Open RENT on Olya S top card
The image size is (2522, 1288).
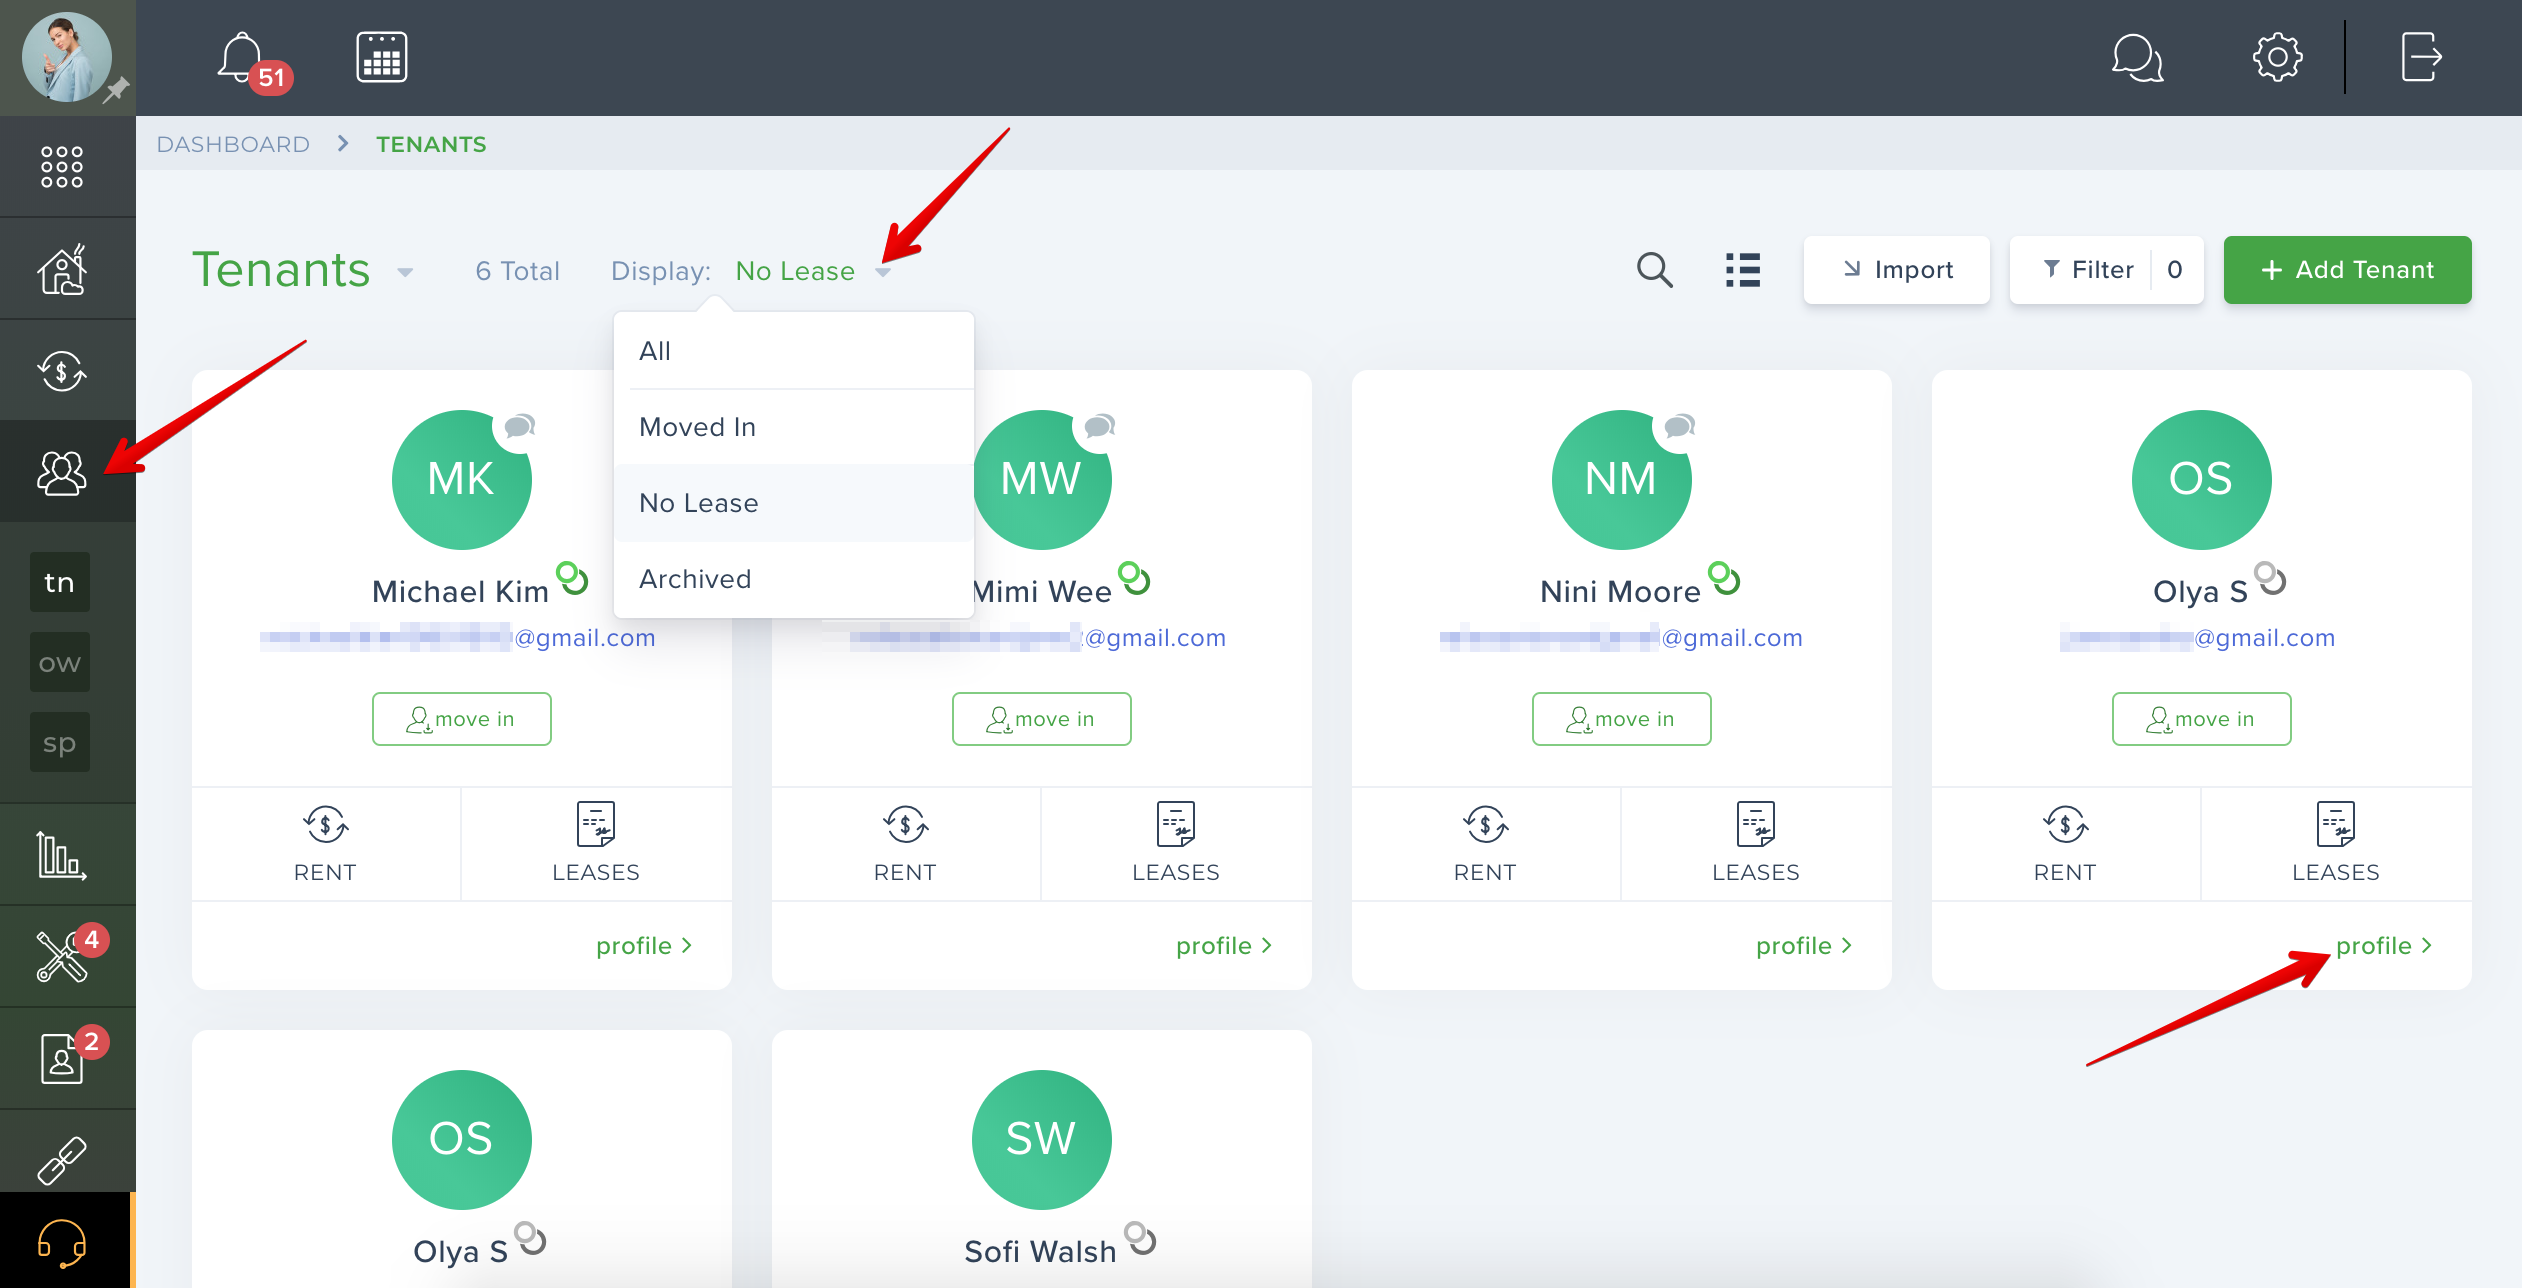[2065, 843]
